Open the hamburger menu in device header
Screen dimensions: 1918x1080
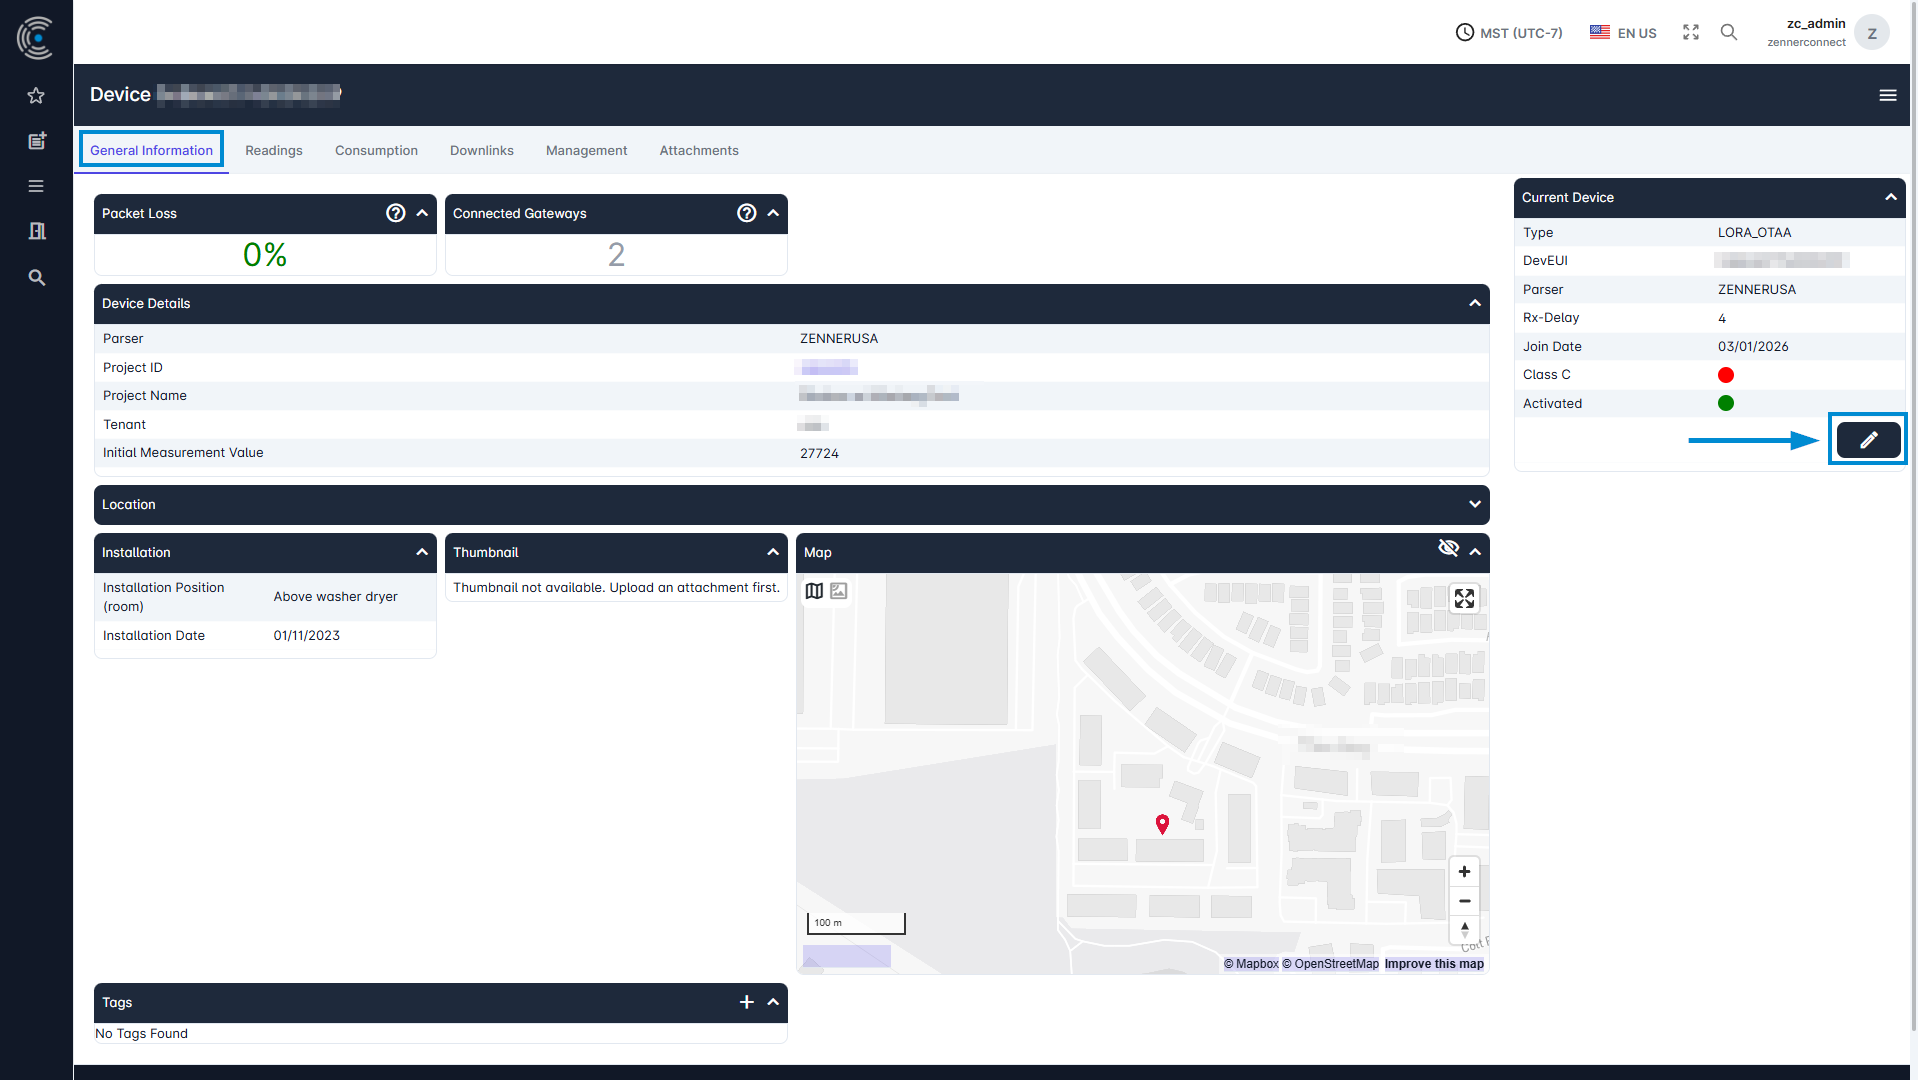pyautogui.click(x=1887, y=95)
